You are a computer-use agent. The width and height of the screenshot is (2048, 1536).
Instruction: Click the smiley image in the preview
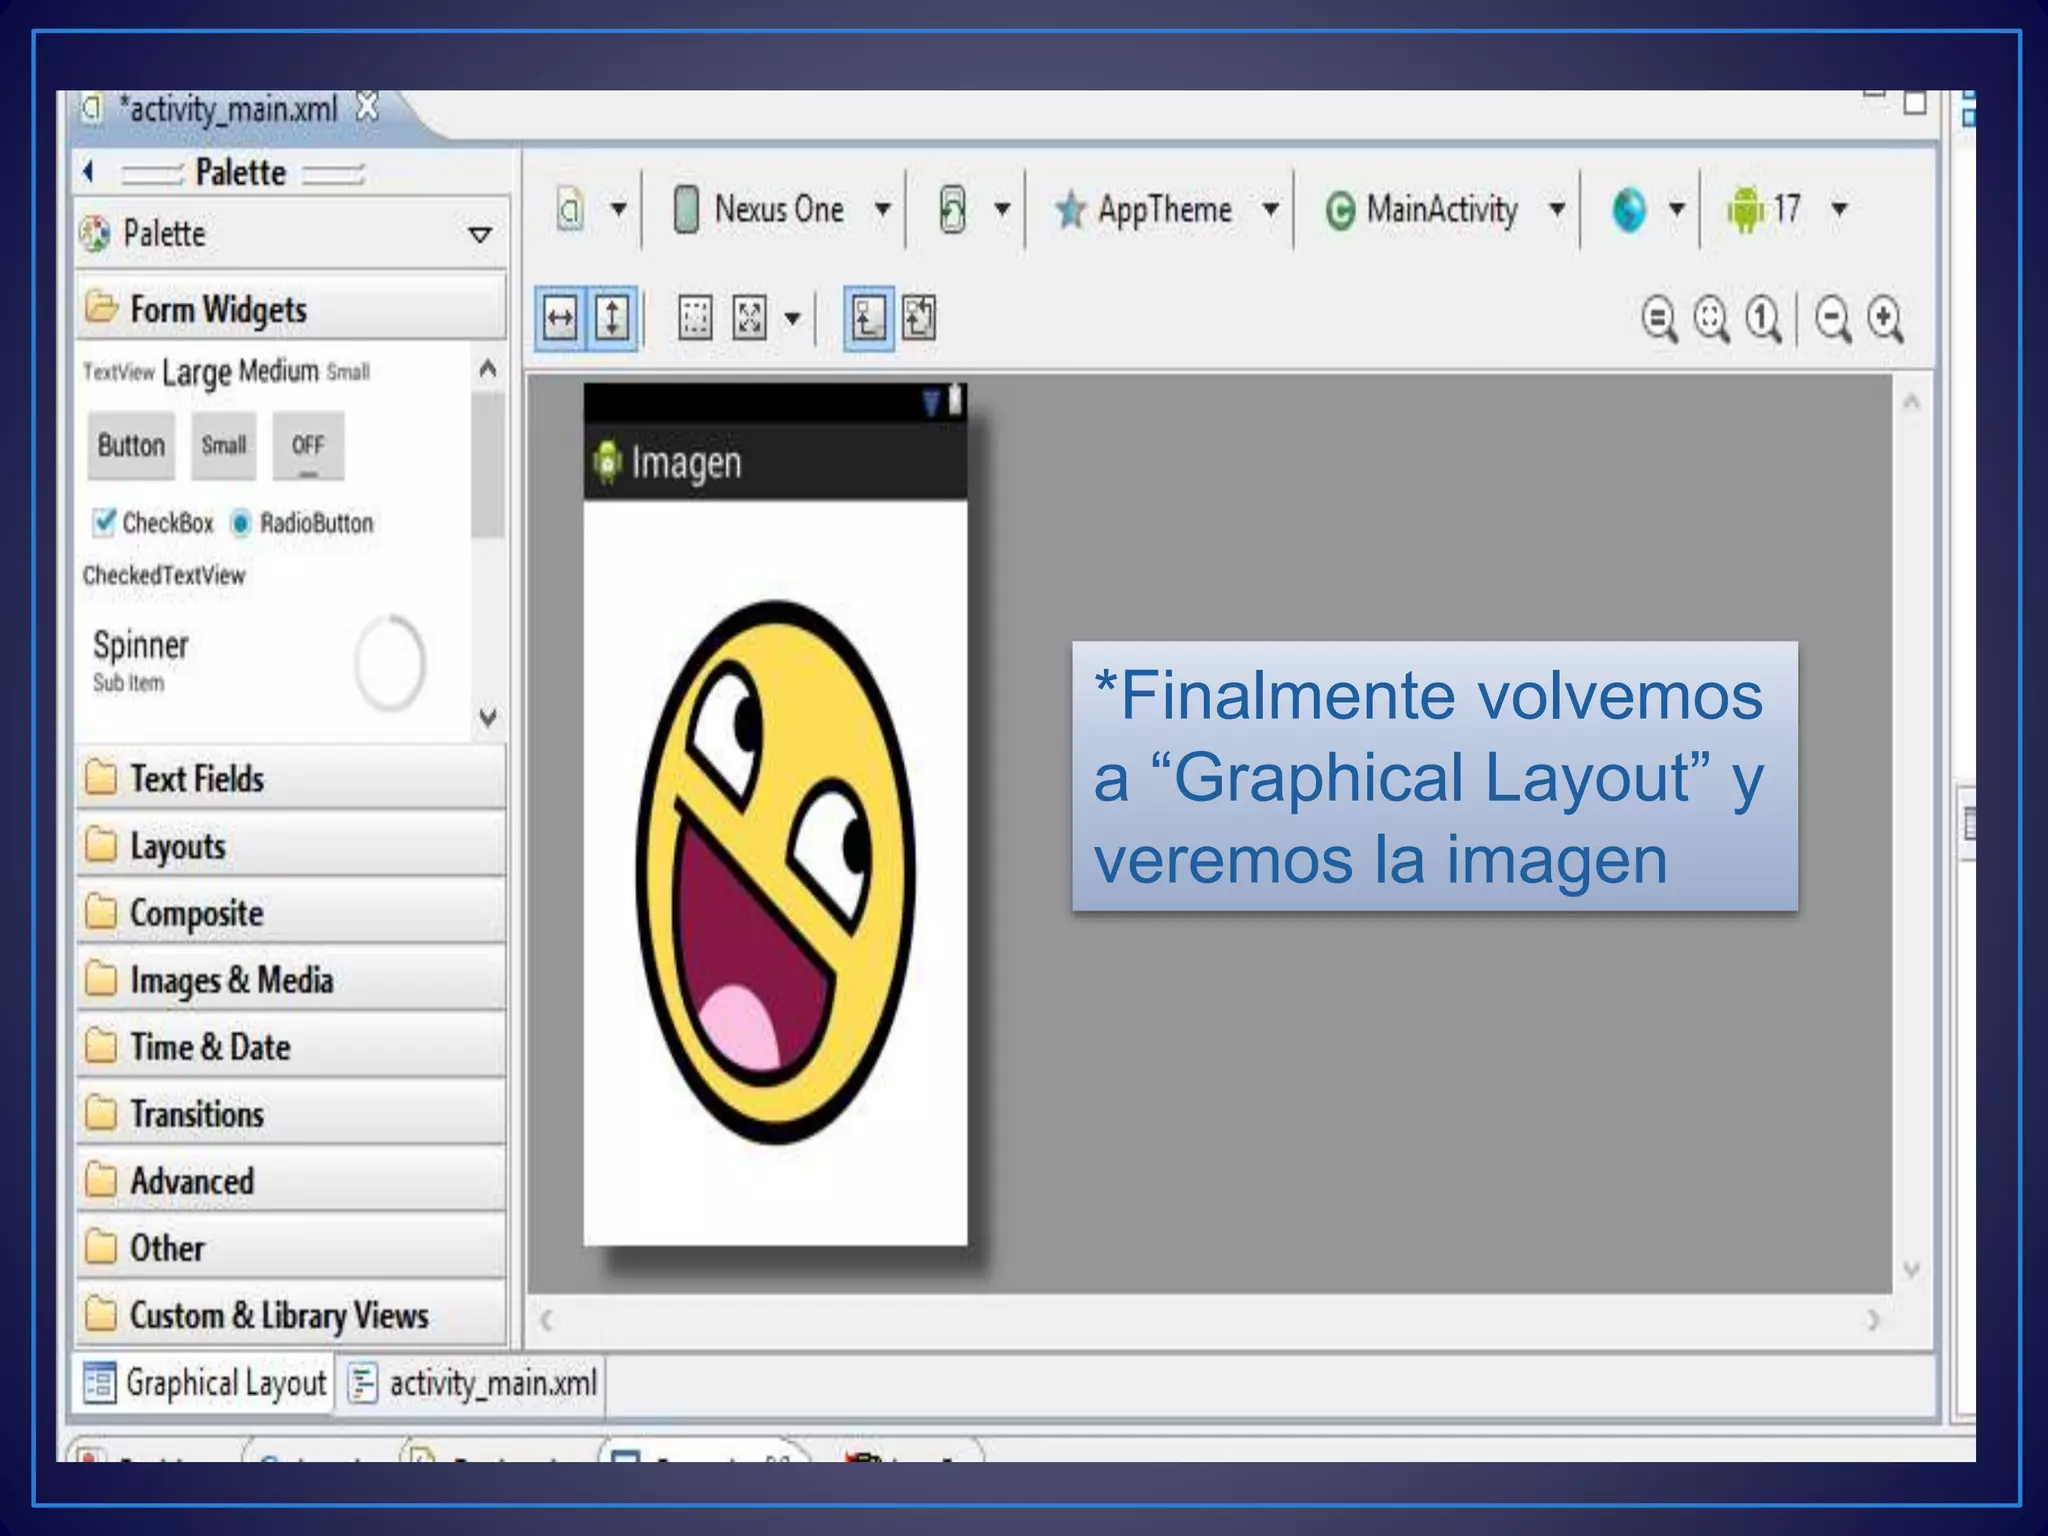[x=775, y=872]
